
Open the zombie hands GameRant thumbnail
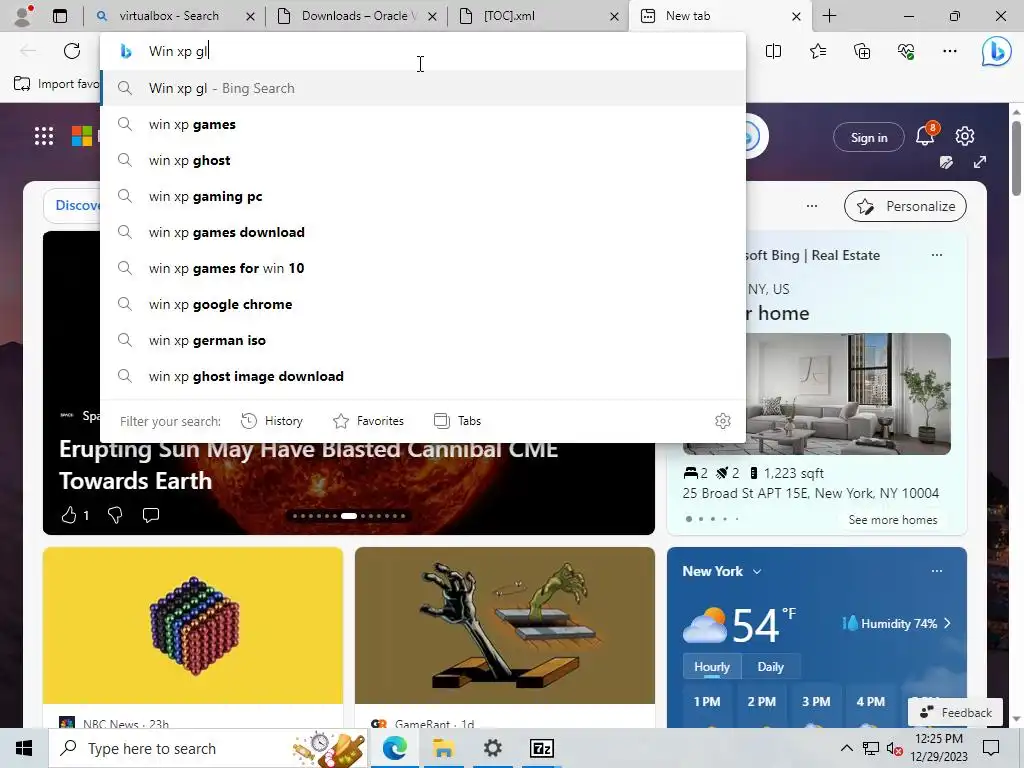[505, 626]
